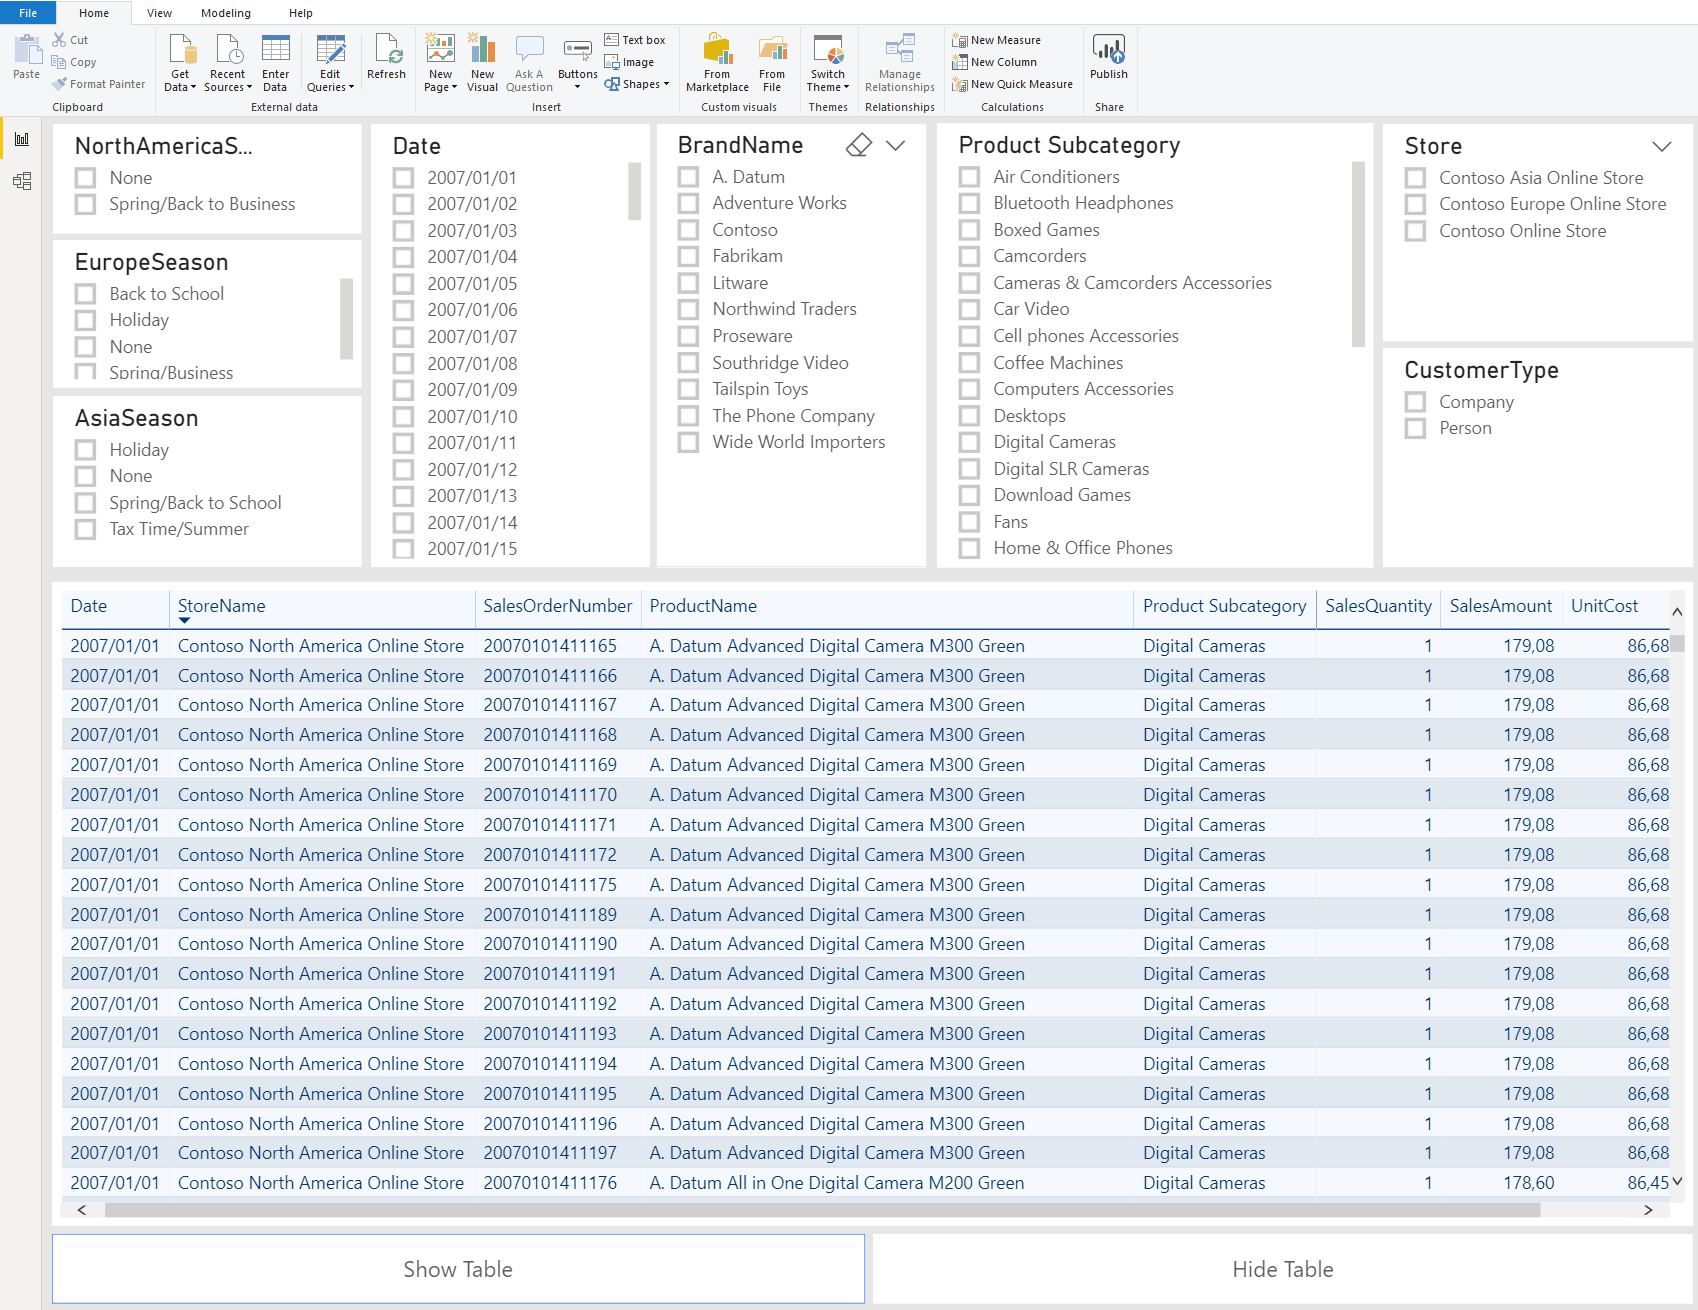Tick the 2007/01/05 date checkbox
The width and height of the screenshot is (1698, 1310).
pos(403,284)
